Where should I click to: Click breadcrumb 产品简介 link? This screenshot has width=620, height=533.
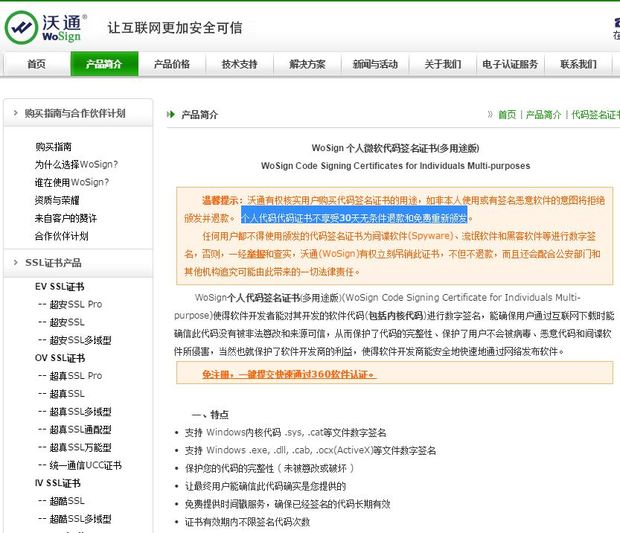[544, 115]
